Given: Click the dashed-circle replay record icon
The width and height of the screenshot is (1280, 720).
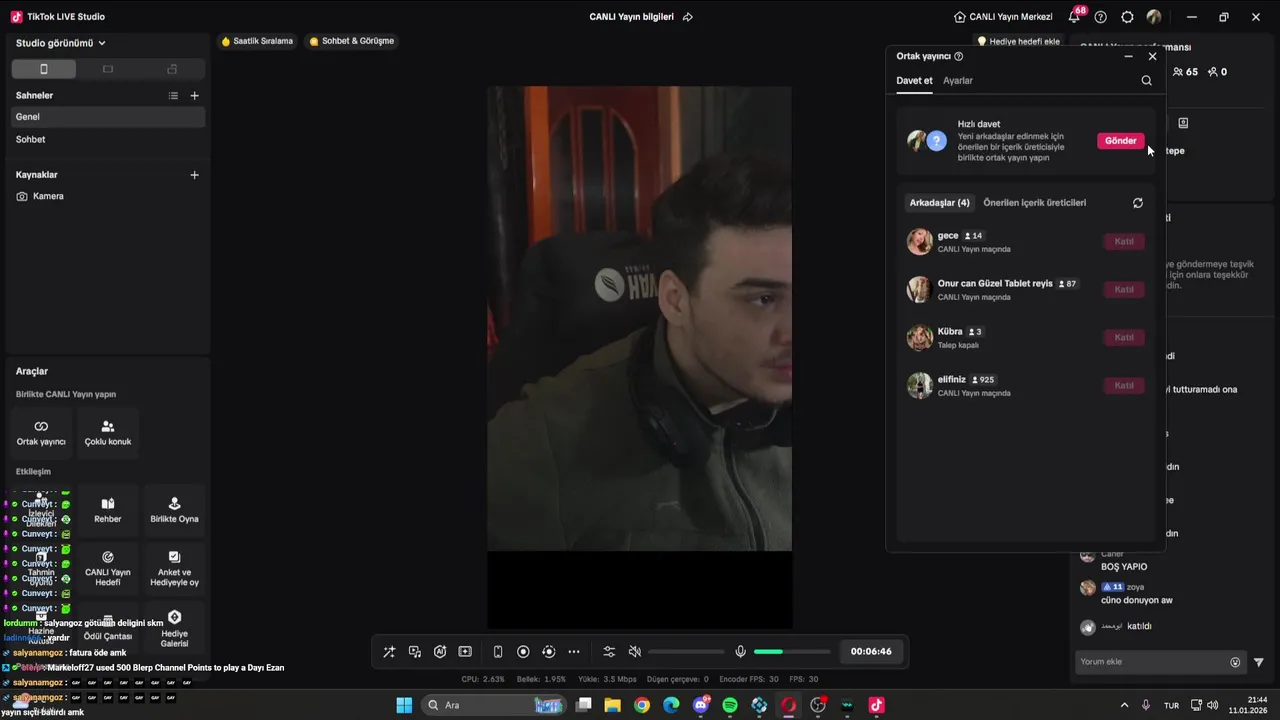Looking at the screenshot, I should [548, 652].
